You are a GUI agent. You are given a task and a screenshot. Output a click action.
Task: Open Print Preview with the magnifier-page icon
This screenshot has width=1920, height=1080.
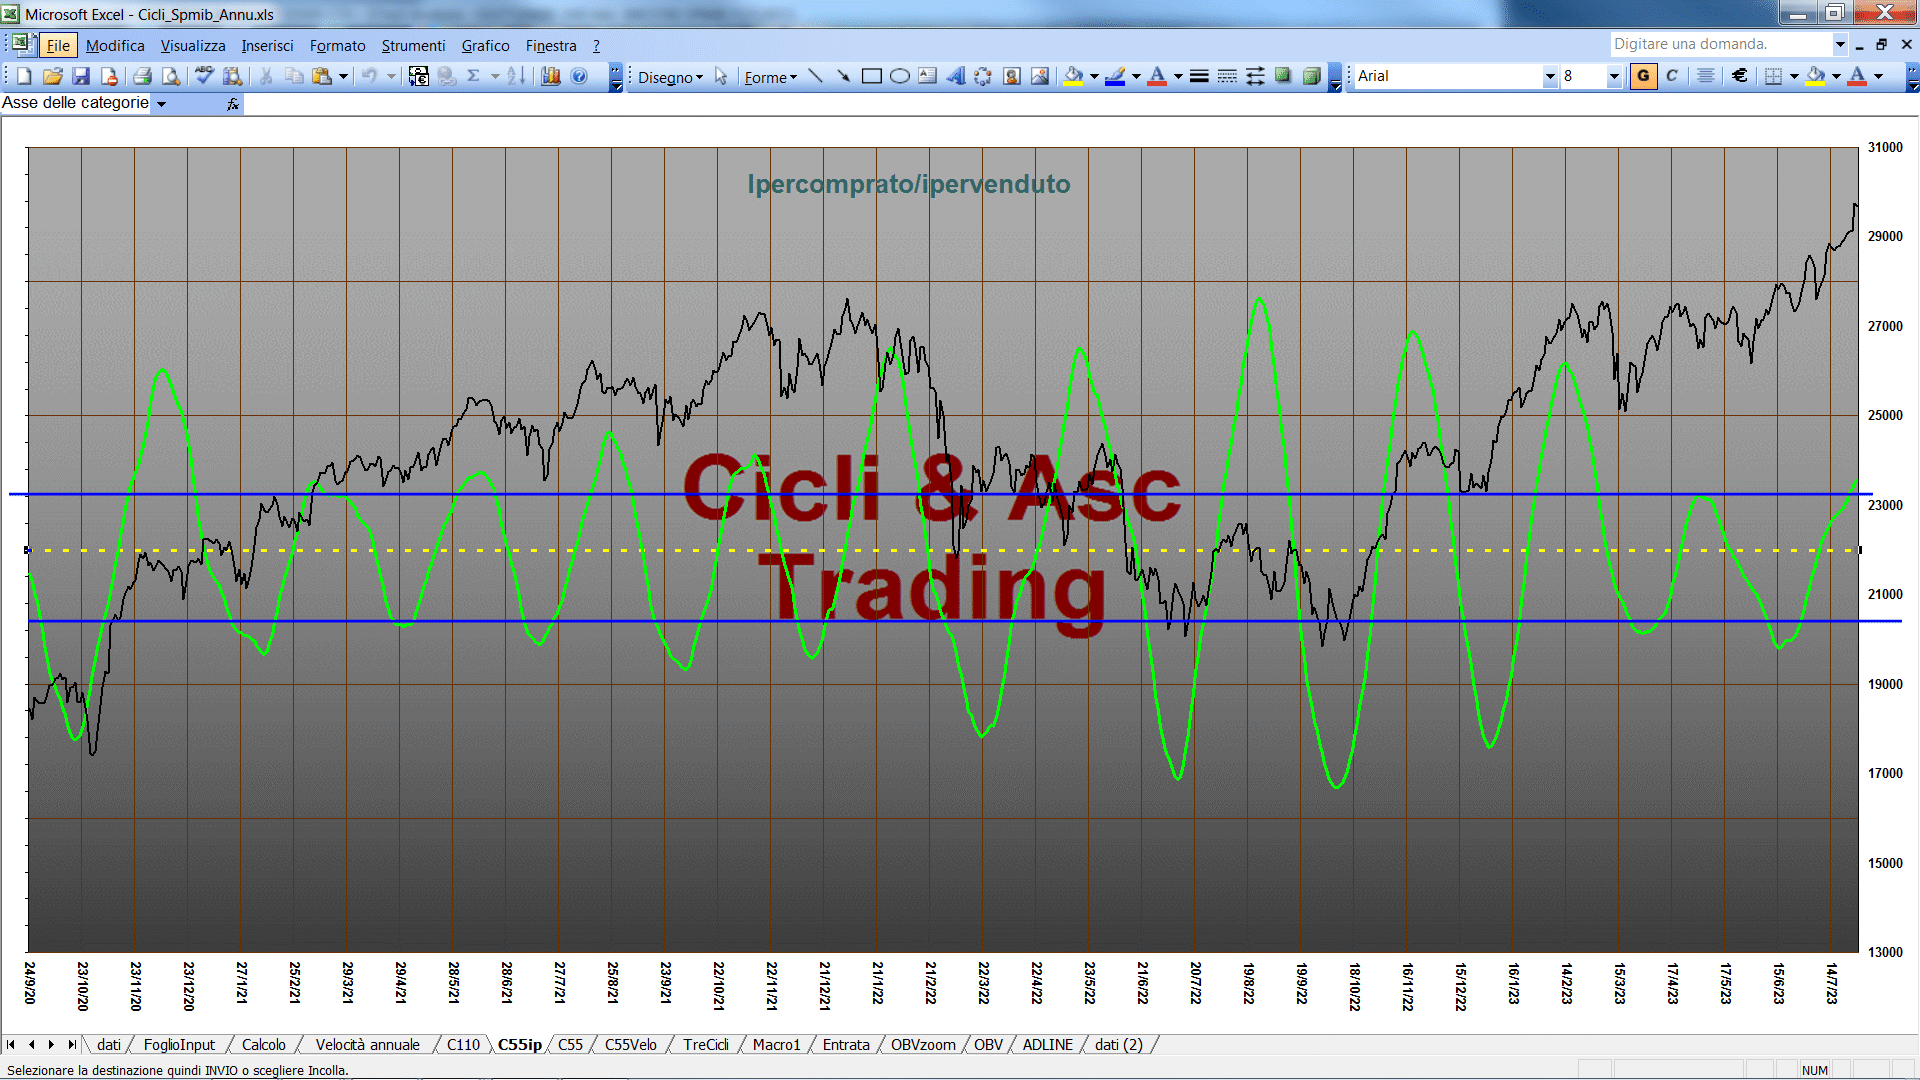pyautogui.click(x=171, y=76)
